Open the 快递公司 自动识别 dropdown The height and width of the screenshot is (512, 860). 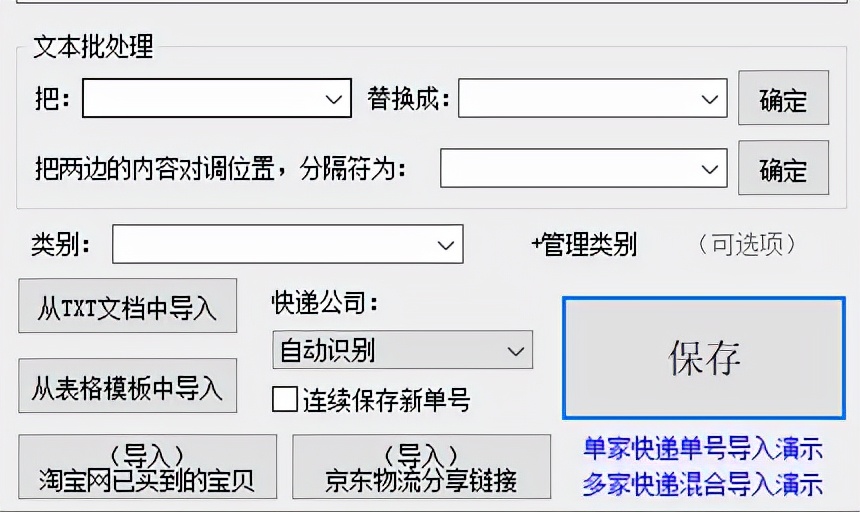[403, 350]
